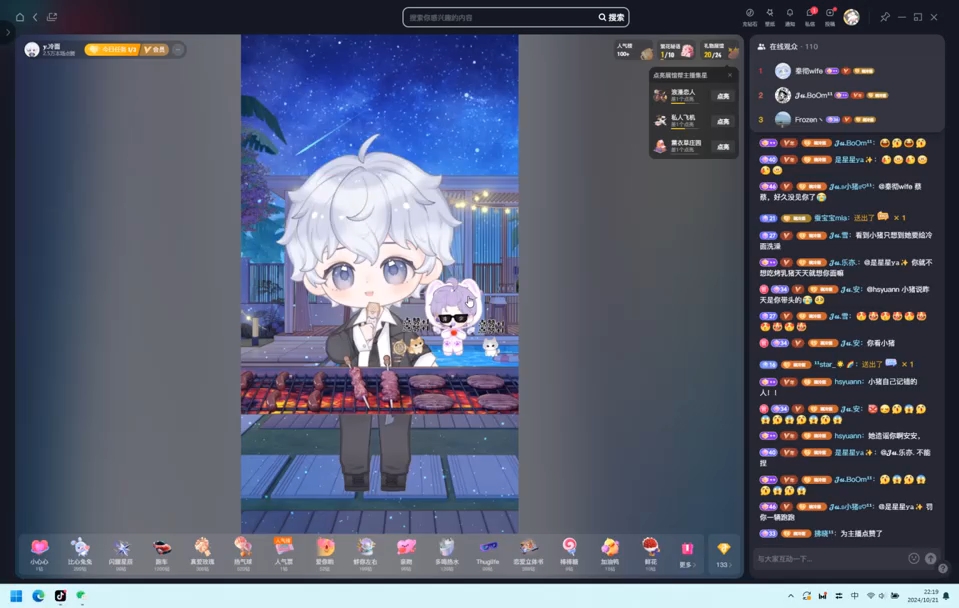Send the 跑车 sports car gift

[161, 554]
